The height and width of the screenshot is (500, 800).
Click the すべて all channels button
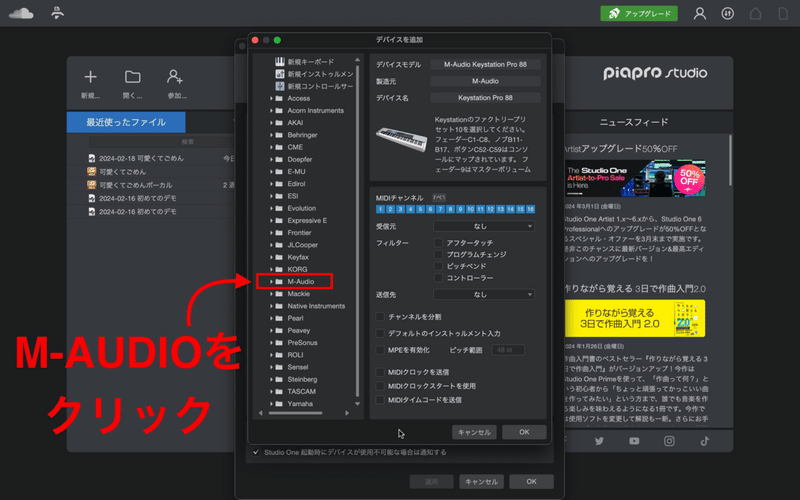(439, 197)
